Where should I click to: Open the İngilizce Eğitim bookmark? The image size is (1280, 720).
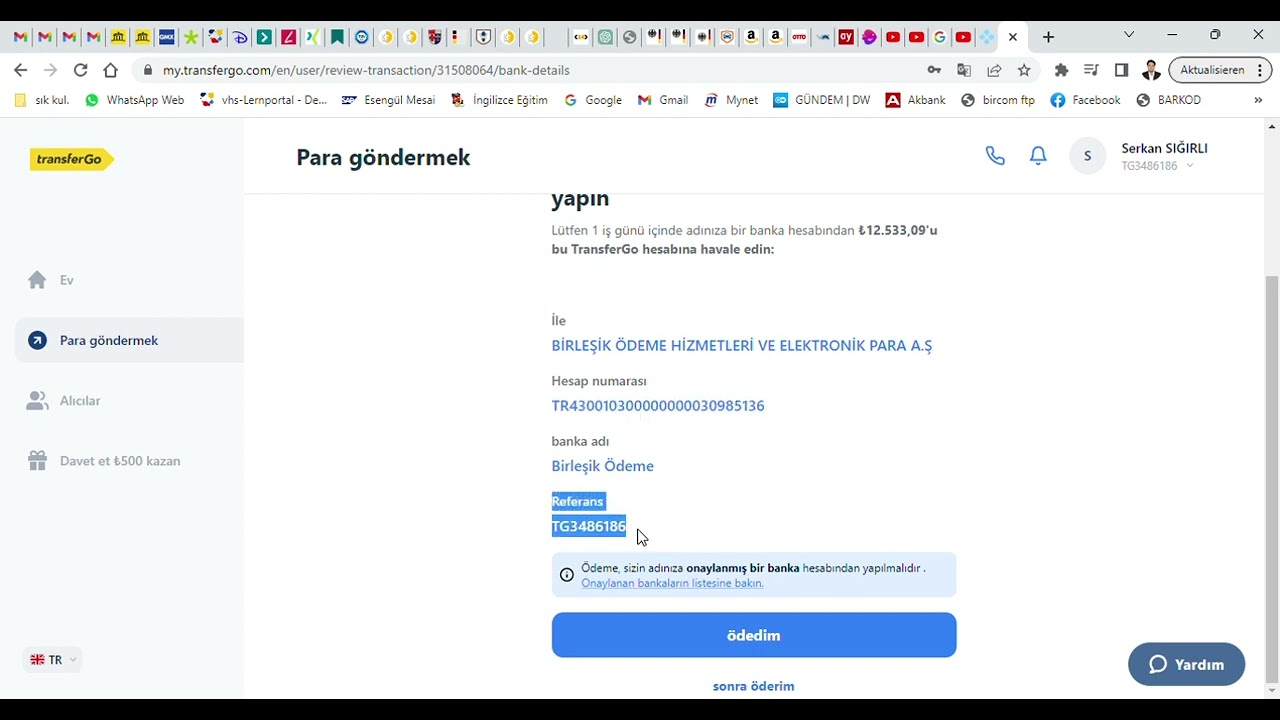point(500,100)
